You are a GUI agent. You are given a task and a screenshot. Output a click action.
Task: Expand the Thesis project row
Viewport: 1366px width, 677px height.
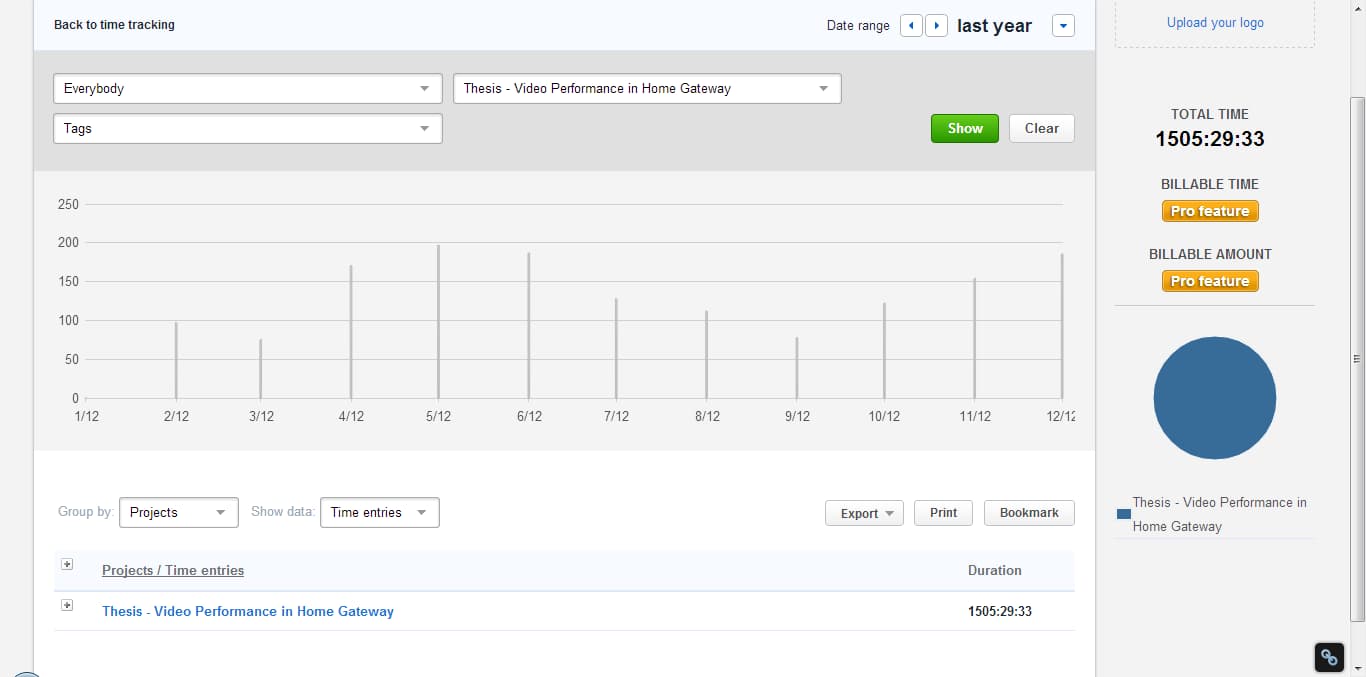click(67, 605)
